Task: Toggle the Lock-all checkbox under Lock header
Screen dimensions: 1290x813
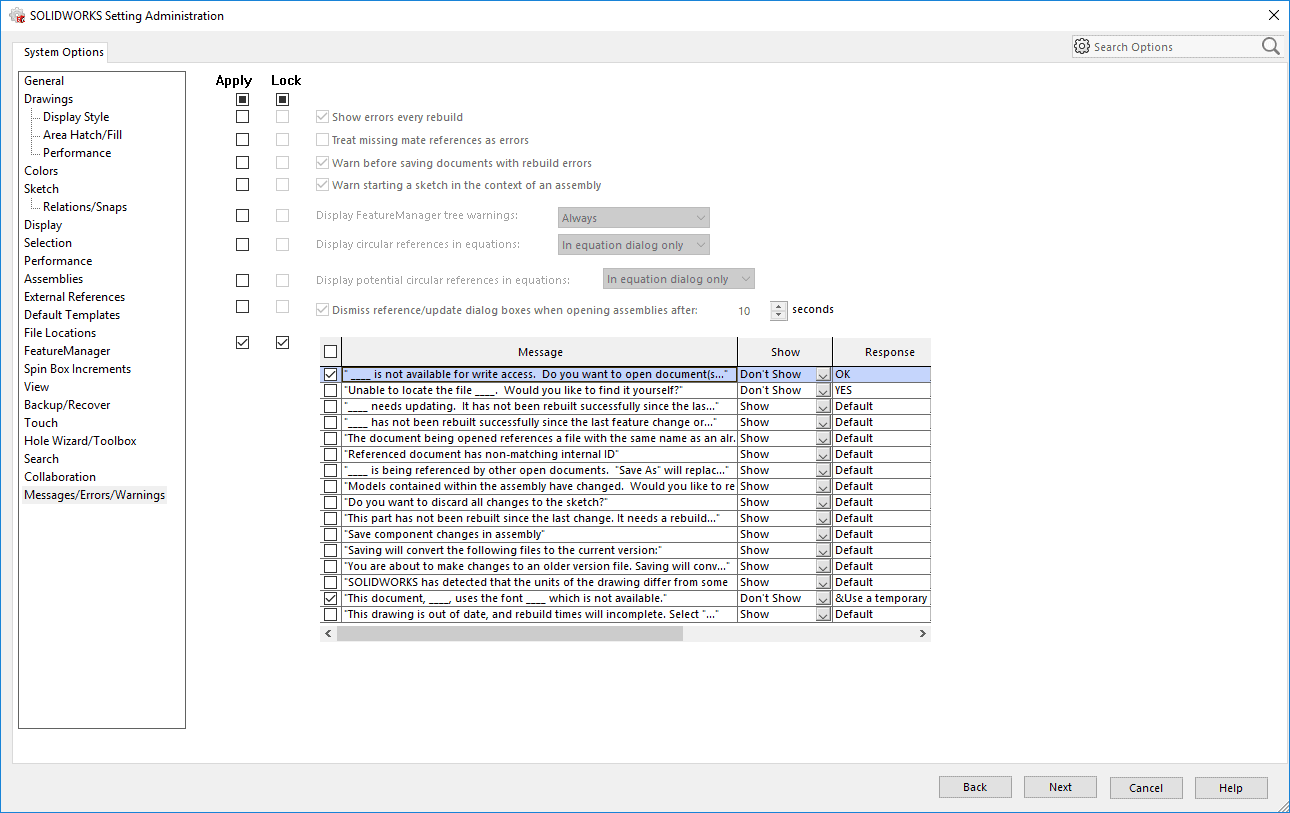Action: [x=282, y=99]
